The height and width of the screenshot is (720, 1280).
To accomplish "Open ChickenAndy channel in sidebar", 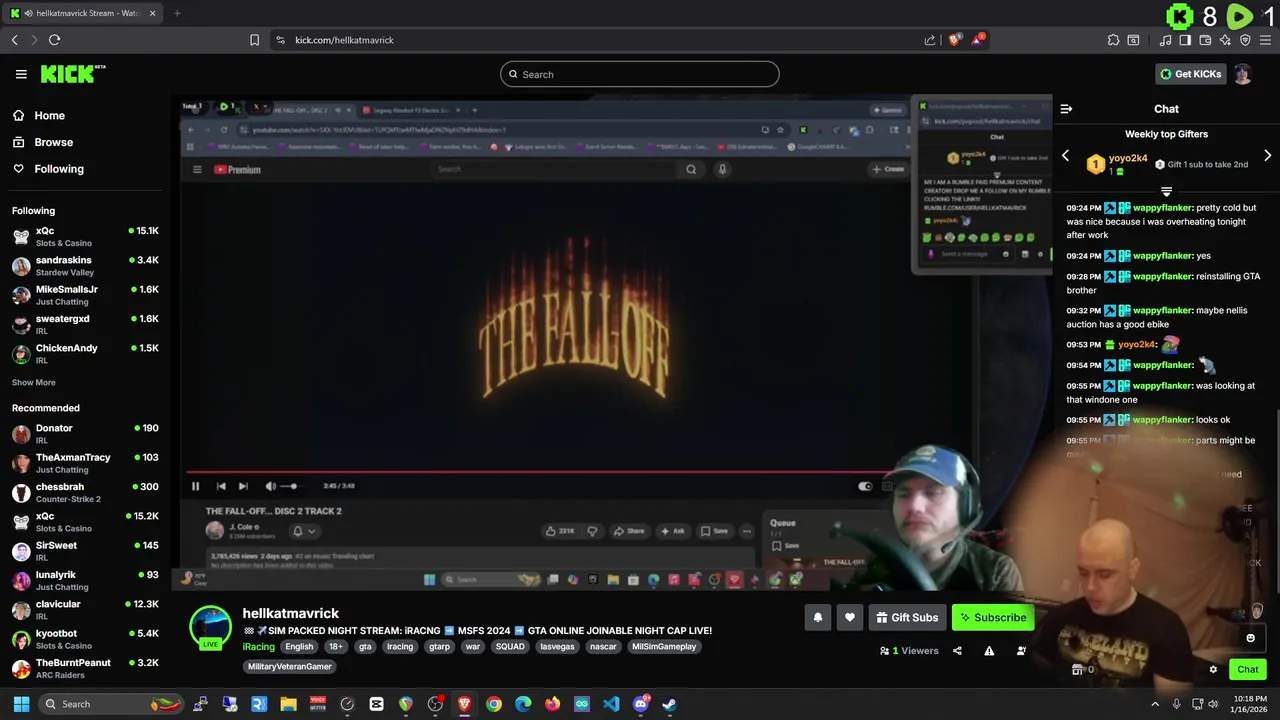I will click(85, 354).
